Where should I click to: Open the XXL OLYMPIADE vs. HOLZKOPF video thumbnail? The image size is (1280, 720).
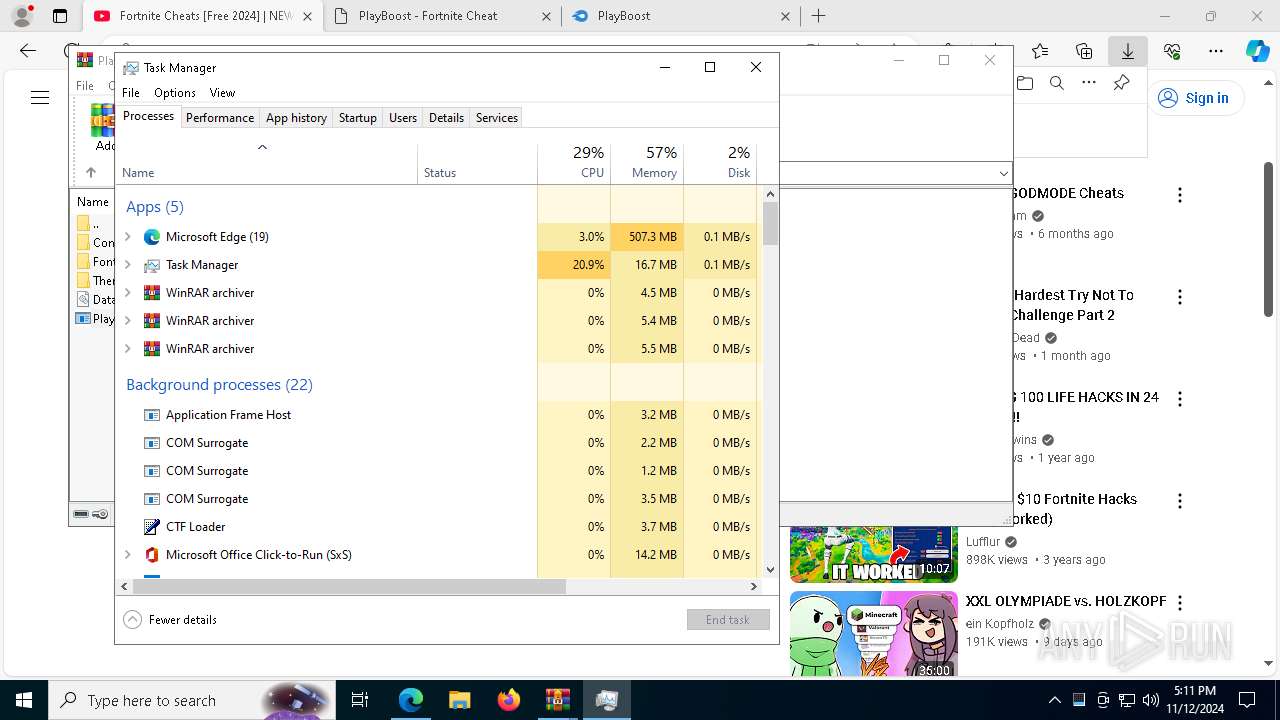click(874, 634)
